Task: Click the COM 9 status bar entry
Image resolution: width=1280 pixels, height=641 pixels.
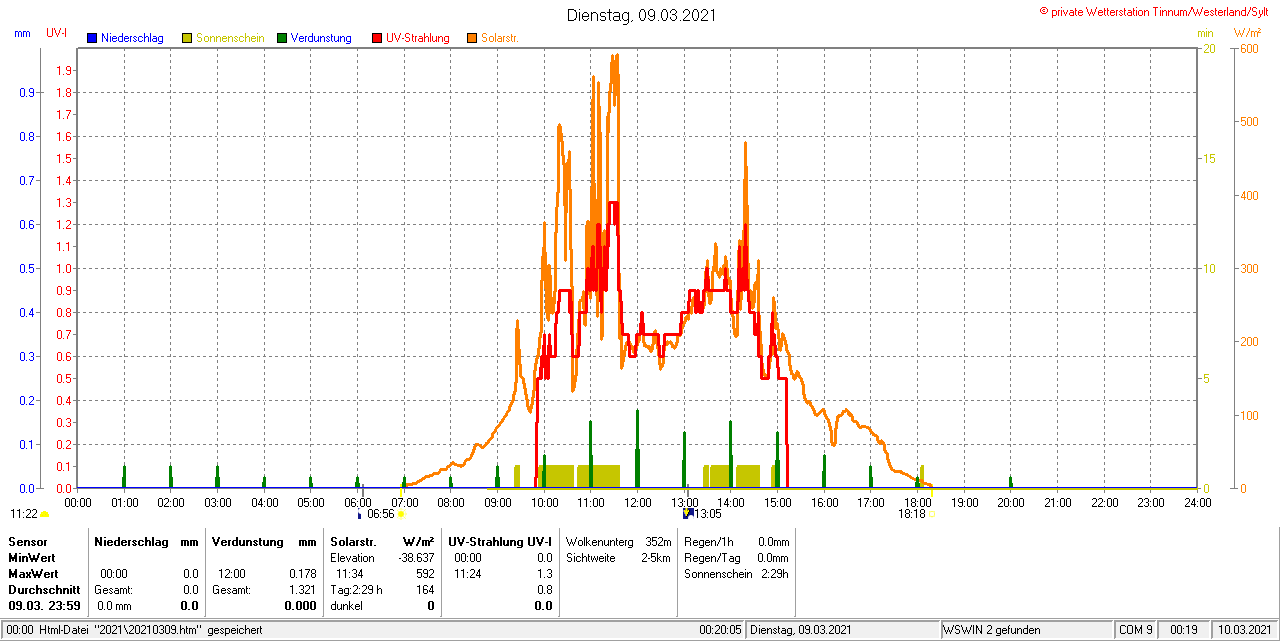Action: click(x=1136, y=630)
